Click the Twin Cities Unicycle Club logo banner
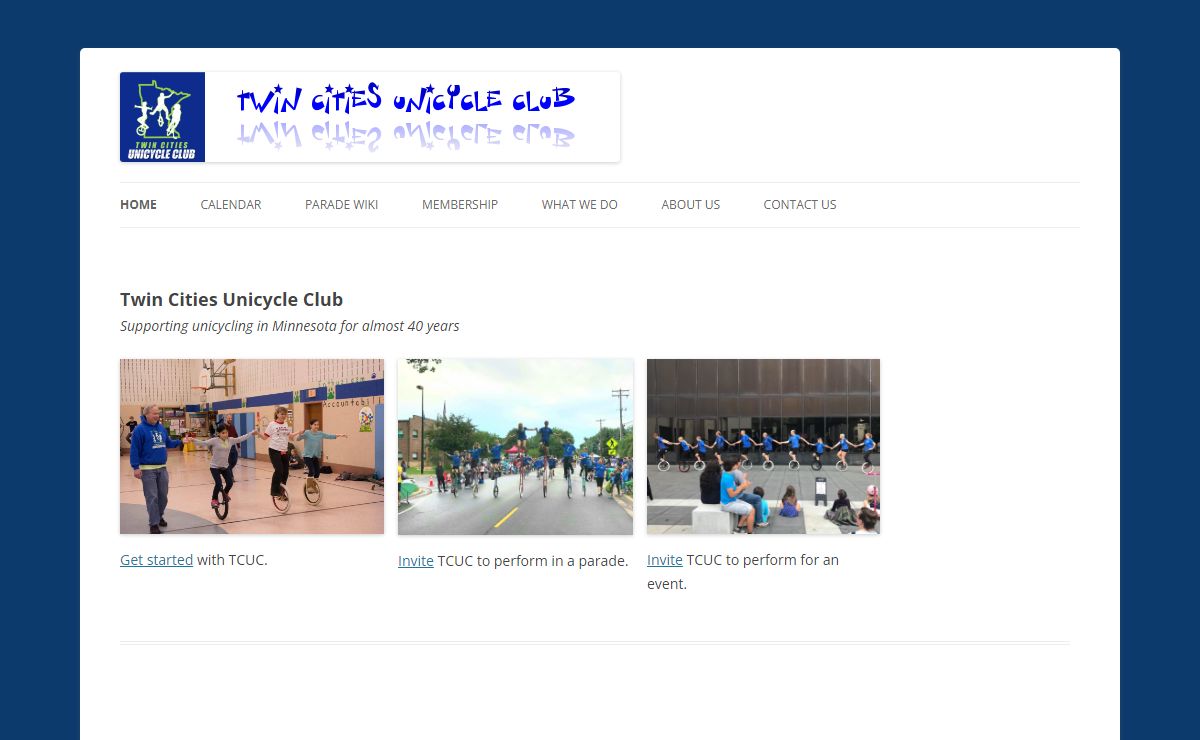The height and width of the screenshot is (740, 1200). click(x=370, y=117)
